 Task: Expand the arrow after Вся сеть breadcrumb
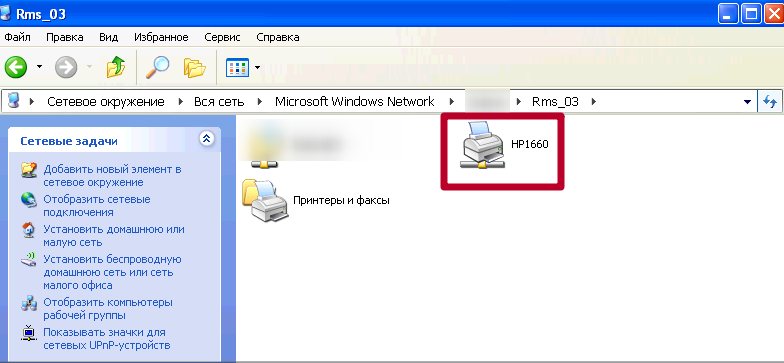click(x=260, y=102)
